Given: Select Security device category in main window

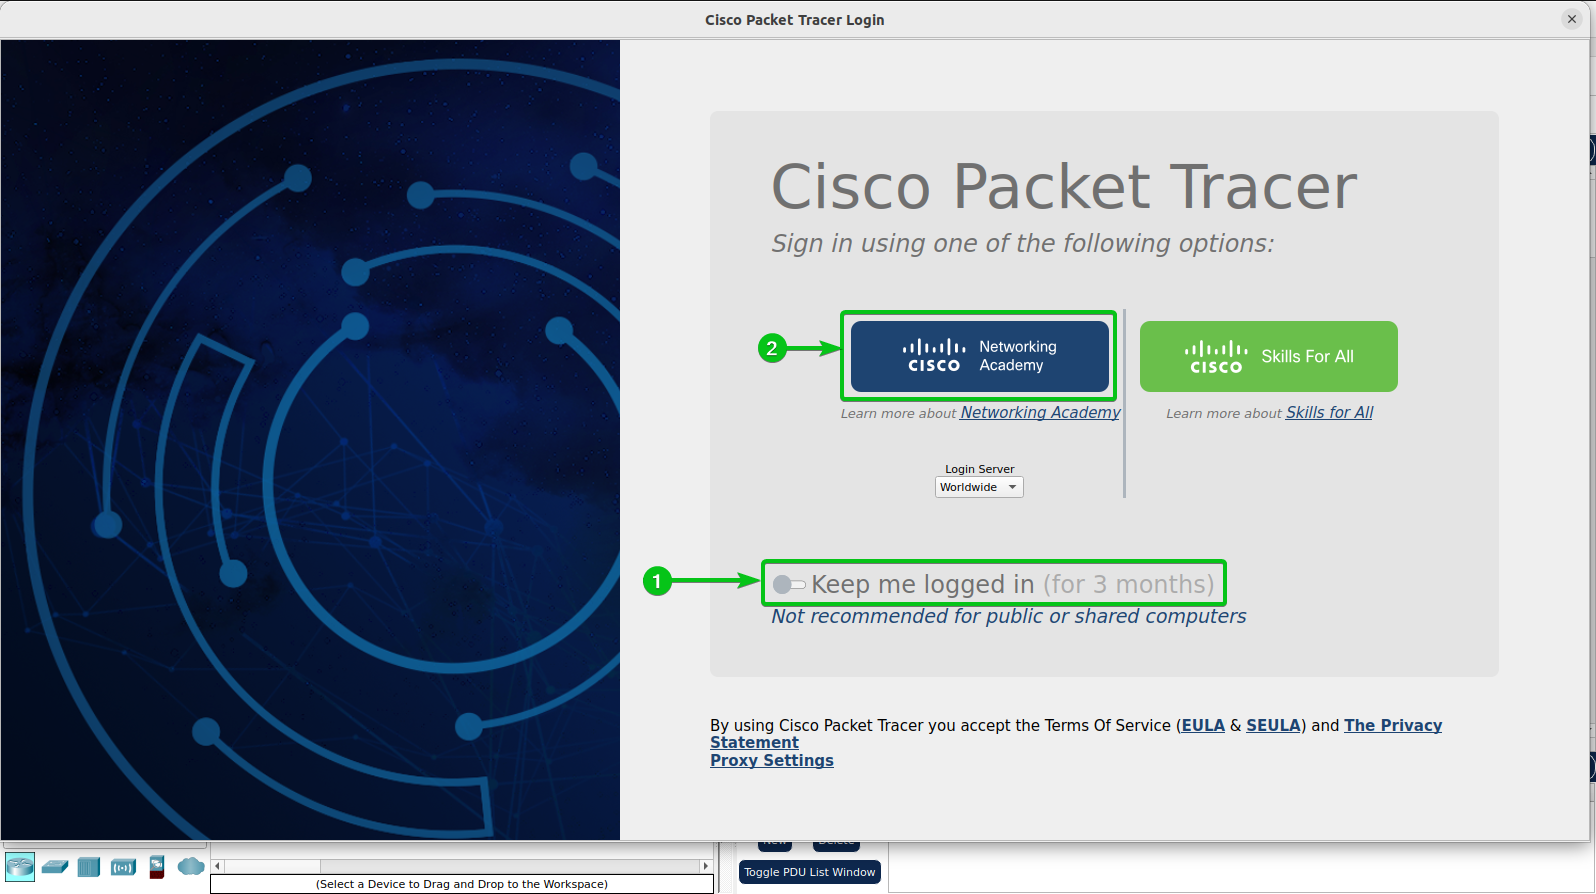Looking at the screenshot, I should pyautogui.click(x=157, y=866).
